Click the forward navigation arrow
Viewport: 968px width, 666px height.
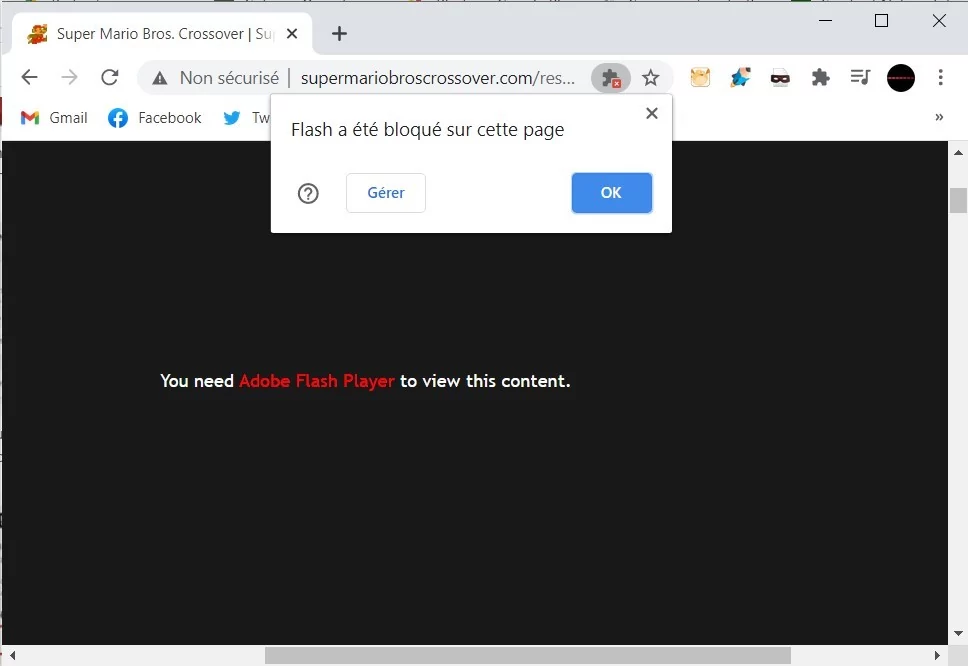(69, 77)
